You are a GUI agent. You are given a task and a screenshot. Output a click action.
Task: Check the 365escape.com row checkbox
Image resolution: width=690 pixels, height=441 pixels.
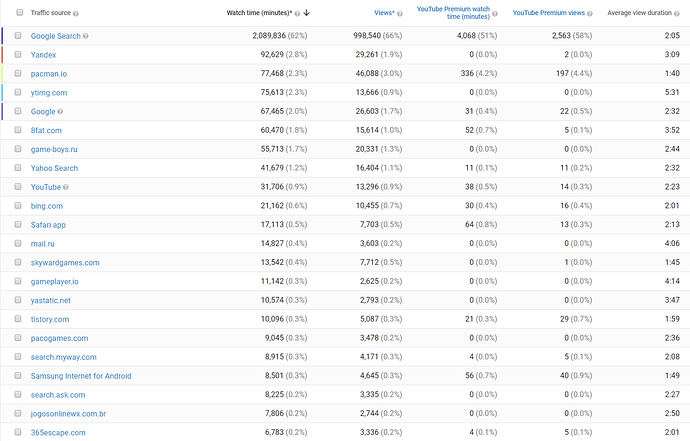(x=18, y=432)
